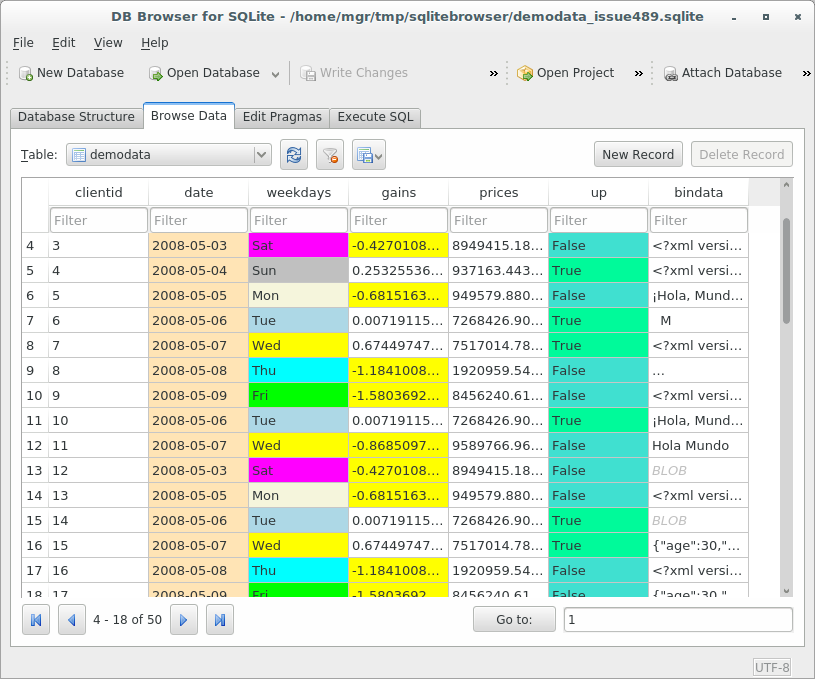Expand the toolbar overflow chevron after Write Changes
This screenshot has width=815, height=679.
pos(494,73)
